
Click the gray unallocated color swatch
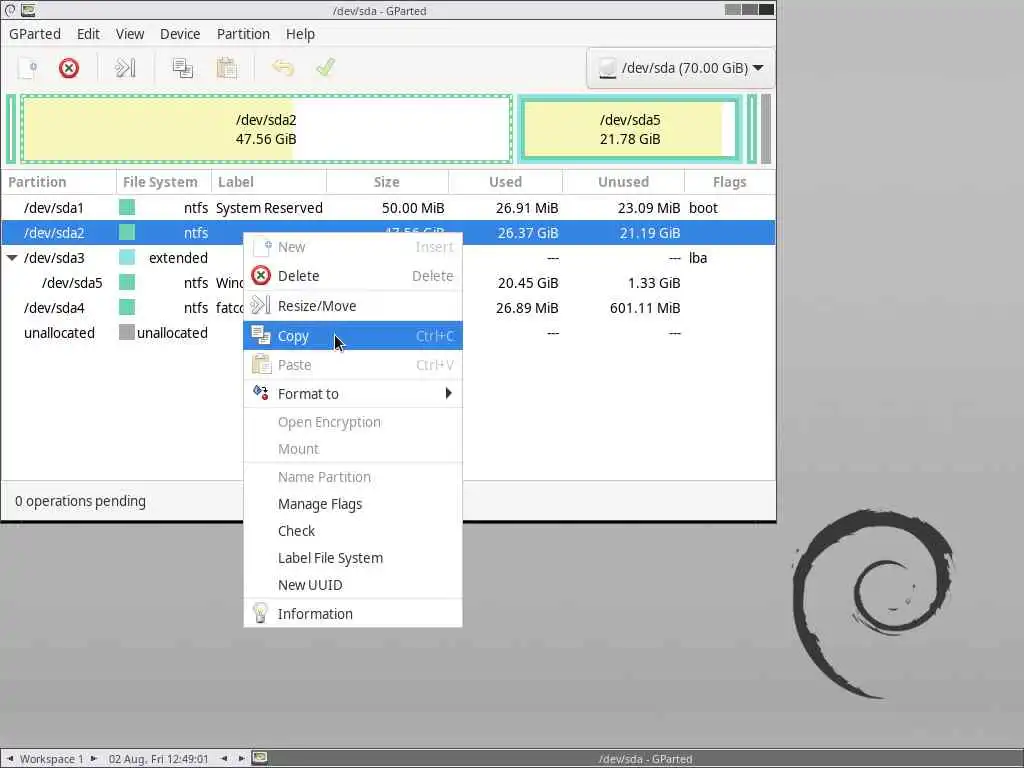tap(127, 332)
